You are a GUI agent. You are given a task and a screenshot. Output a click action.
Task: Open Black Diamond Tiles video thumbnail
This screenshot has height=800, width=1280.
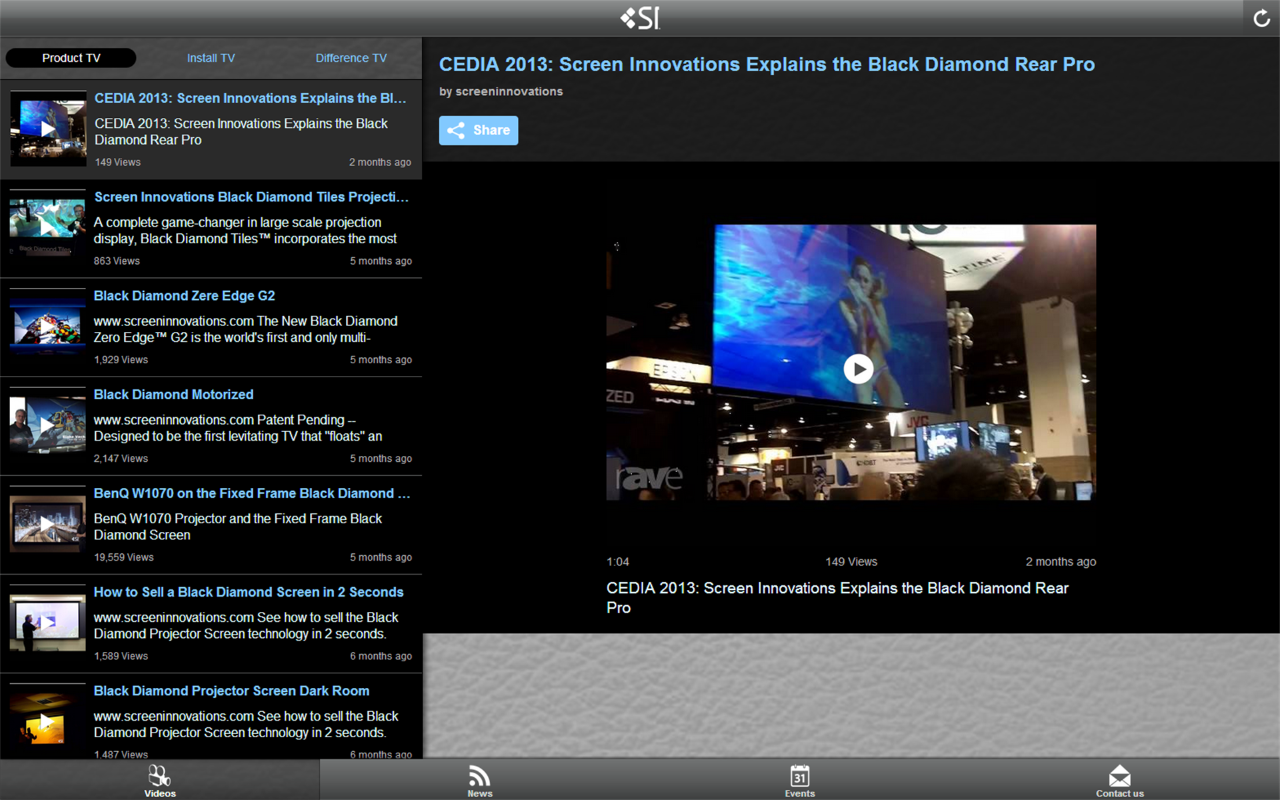point(48,228)
